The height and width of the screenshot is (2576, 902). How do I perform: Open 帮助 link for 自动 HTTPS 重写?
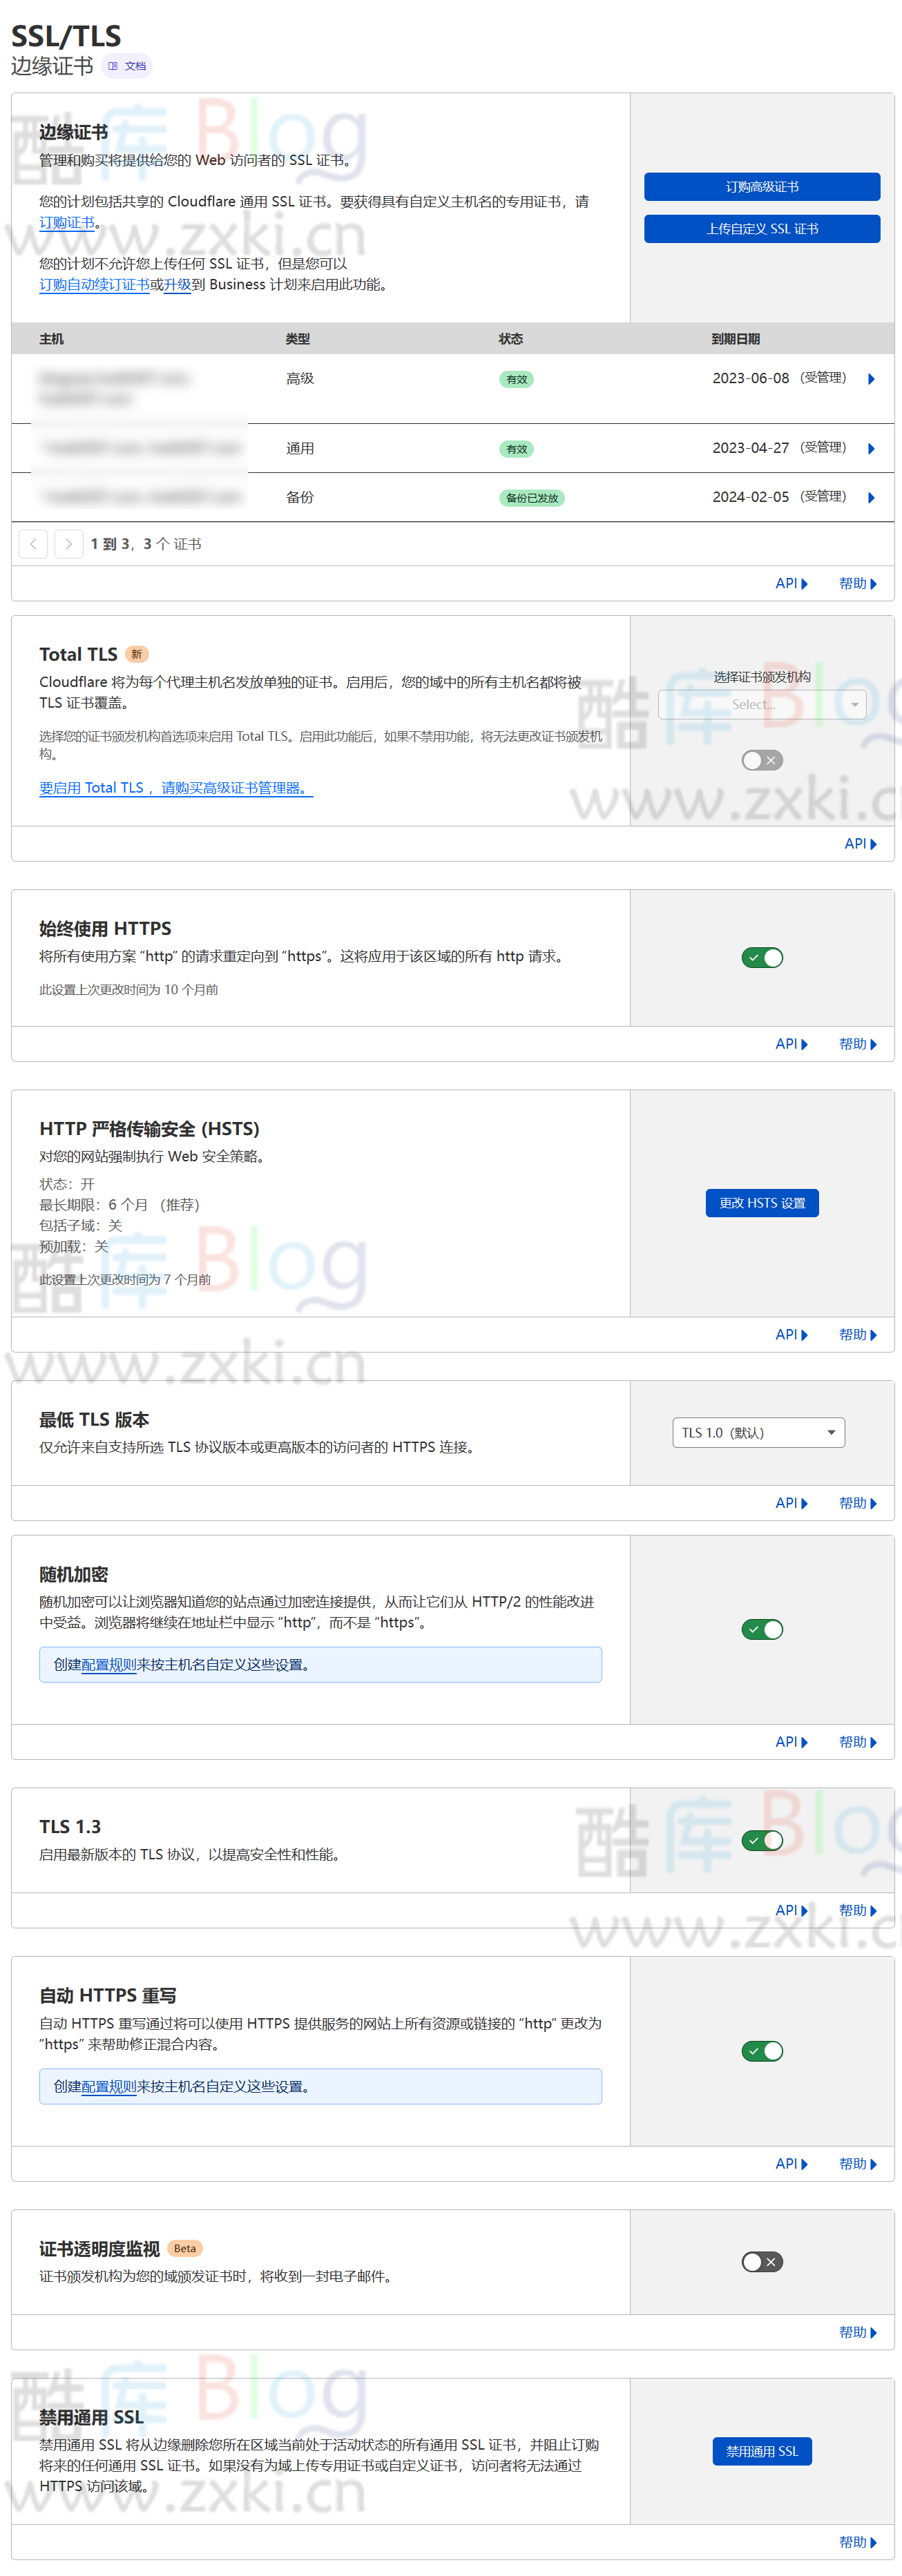[858, 2164]
